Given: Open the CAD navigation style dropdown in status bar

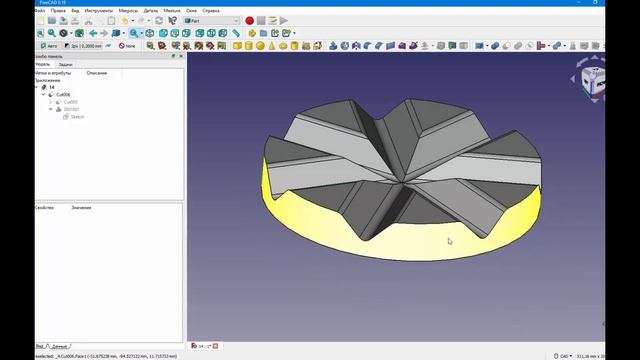Looking at the screenshot, I should click(x=564, y=356).
